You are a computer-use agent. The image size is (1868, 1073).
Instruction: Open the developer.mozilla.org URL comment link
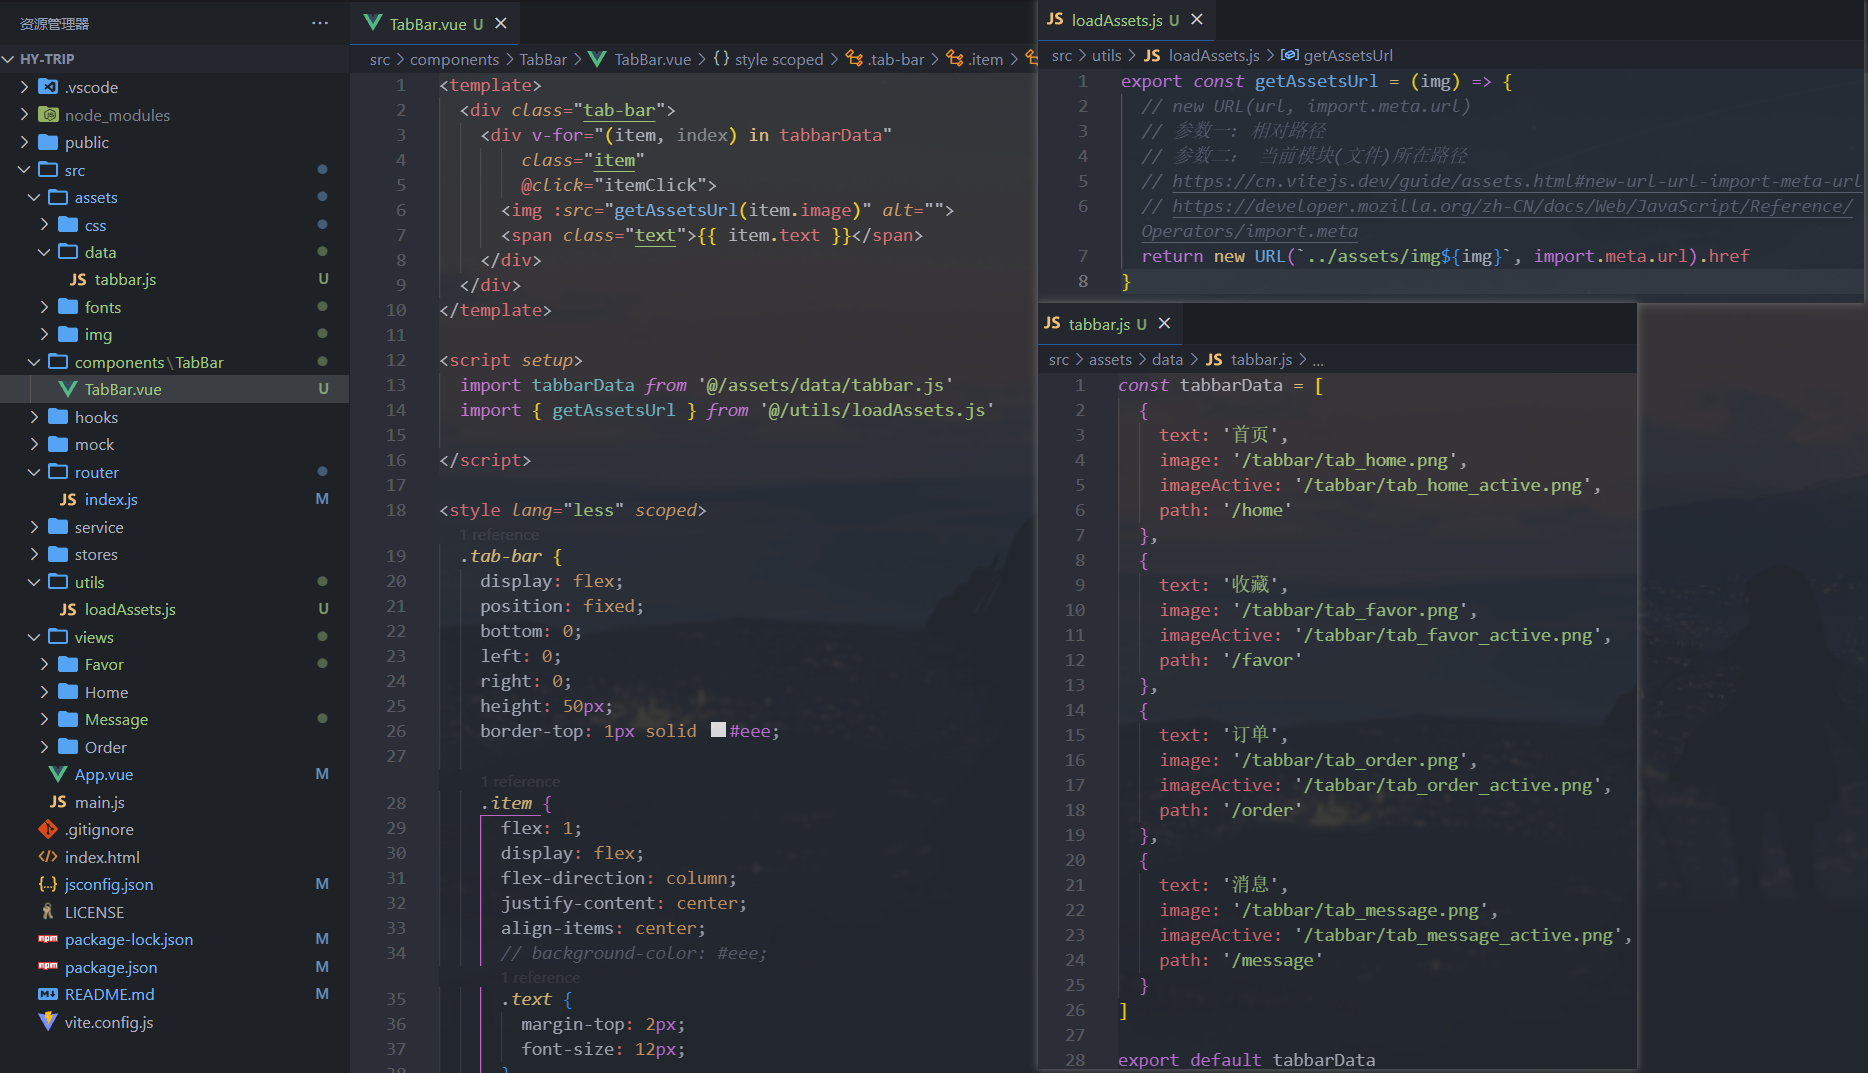click(1512, 206)
